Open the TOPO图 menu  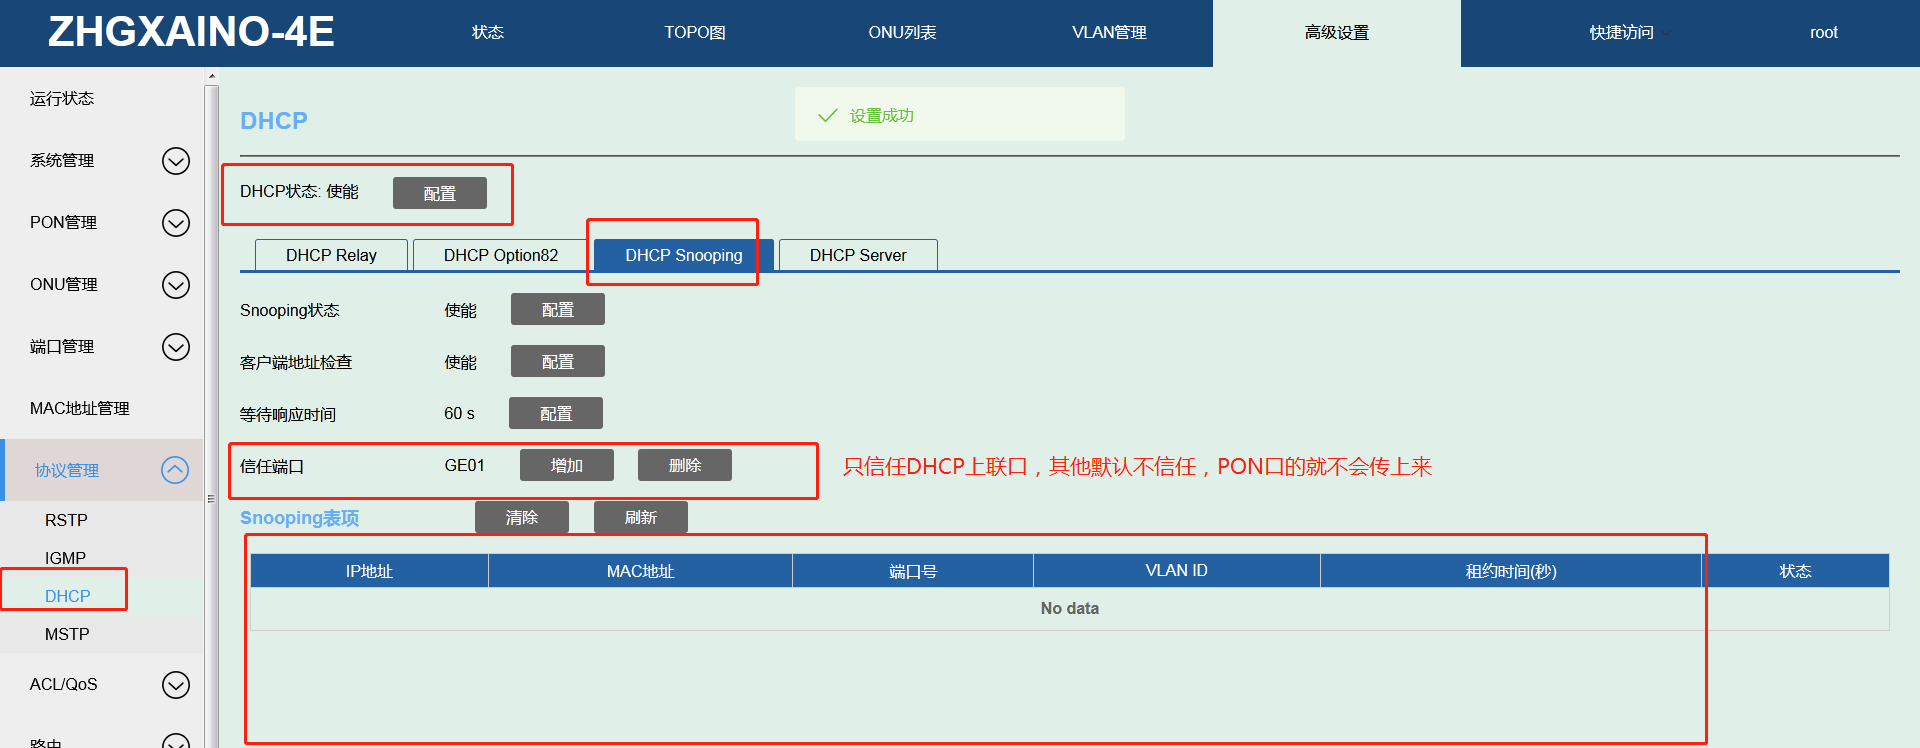point(695,33)
